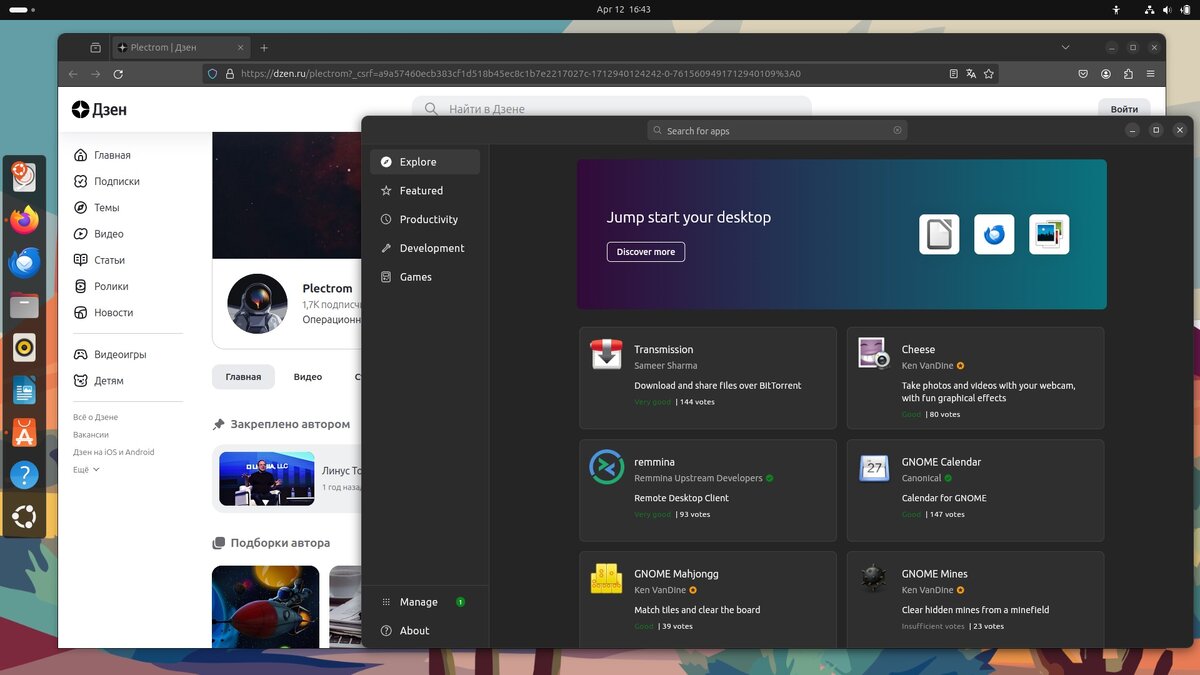Click the Plectrom astronaut avatar
Screen dimensions: 1200x675
(x=257, y=303)
